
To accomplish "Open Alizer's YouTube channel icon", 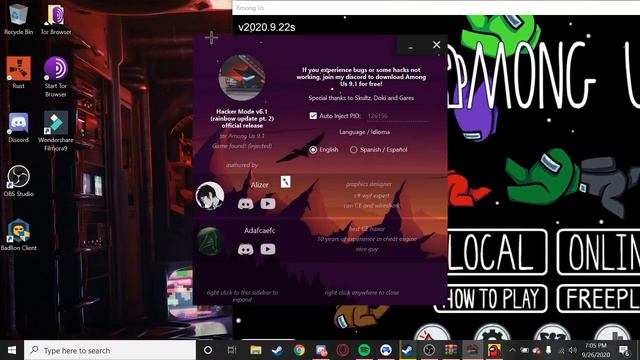I will click(268, 203).
